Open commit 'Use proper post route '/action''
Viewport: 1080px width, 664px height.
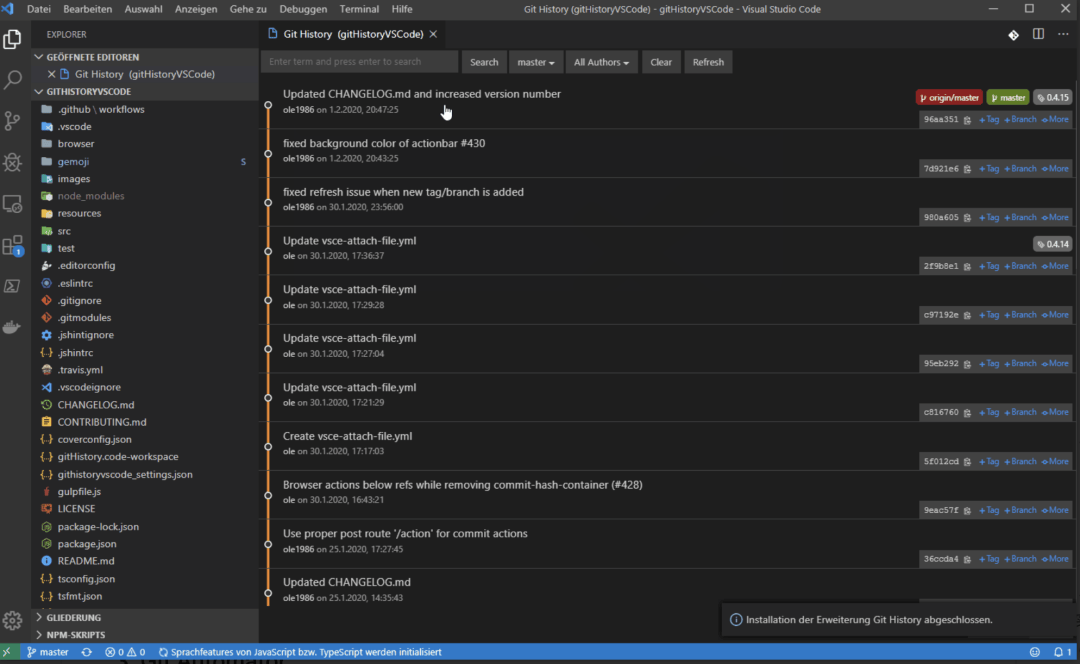405,534
